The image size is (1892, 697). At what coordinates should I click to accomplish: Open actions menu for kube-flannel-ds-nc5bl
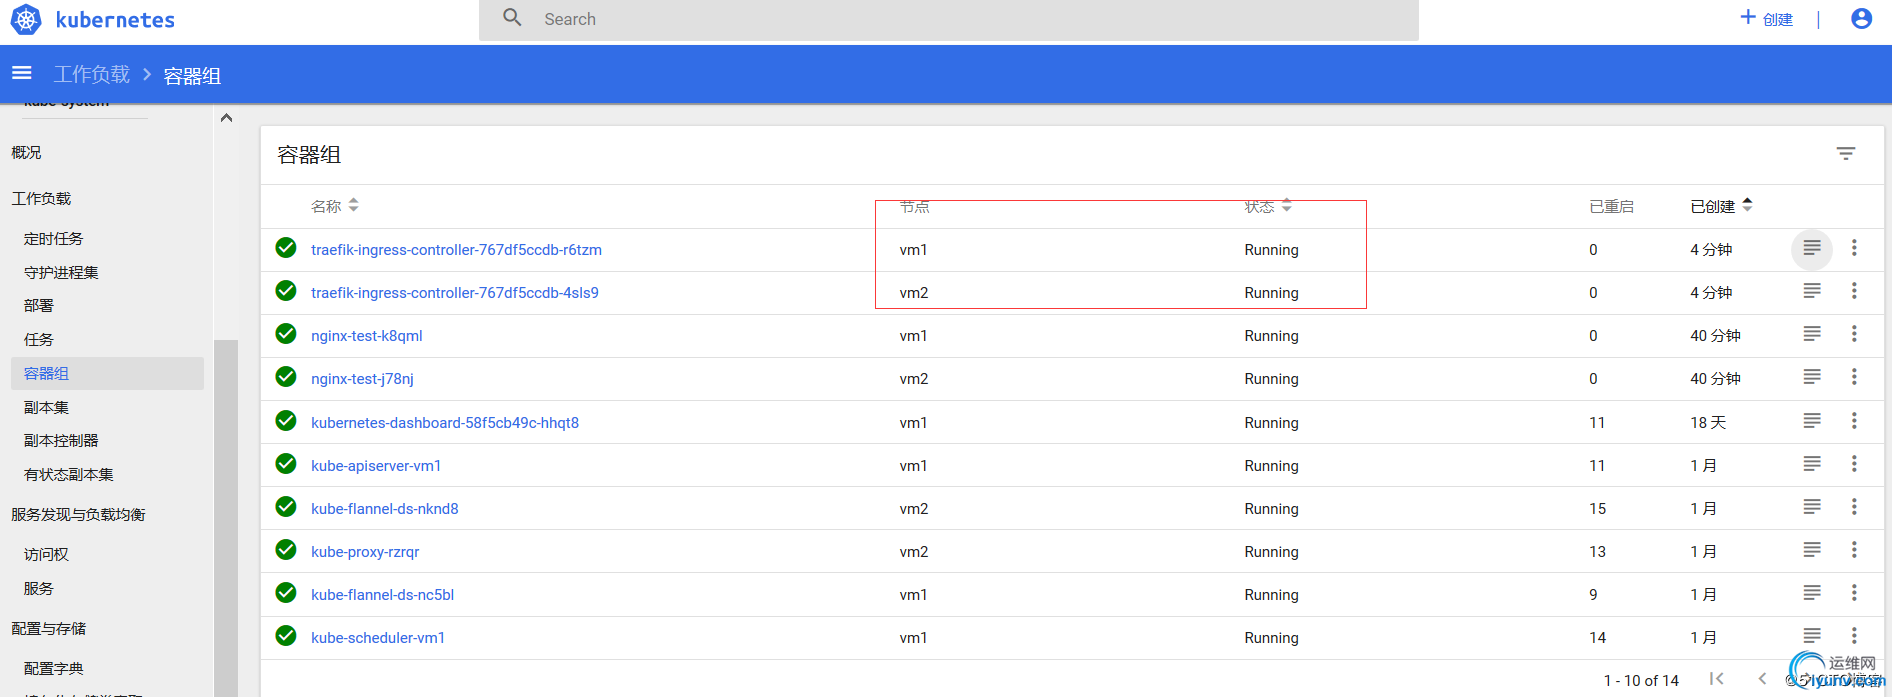1854,593
